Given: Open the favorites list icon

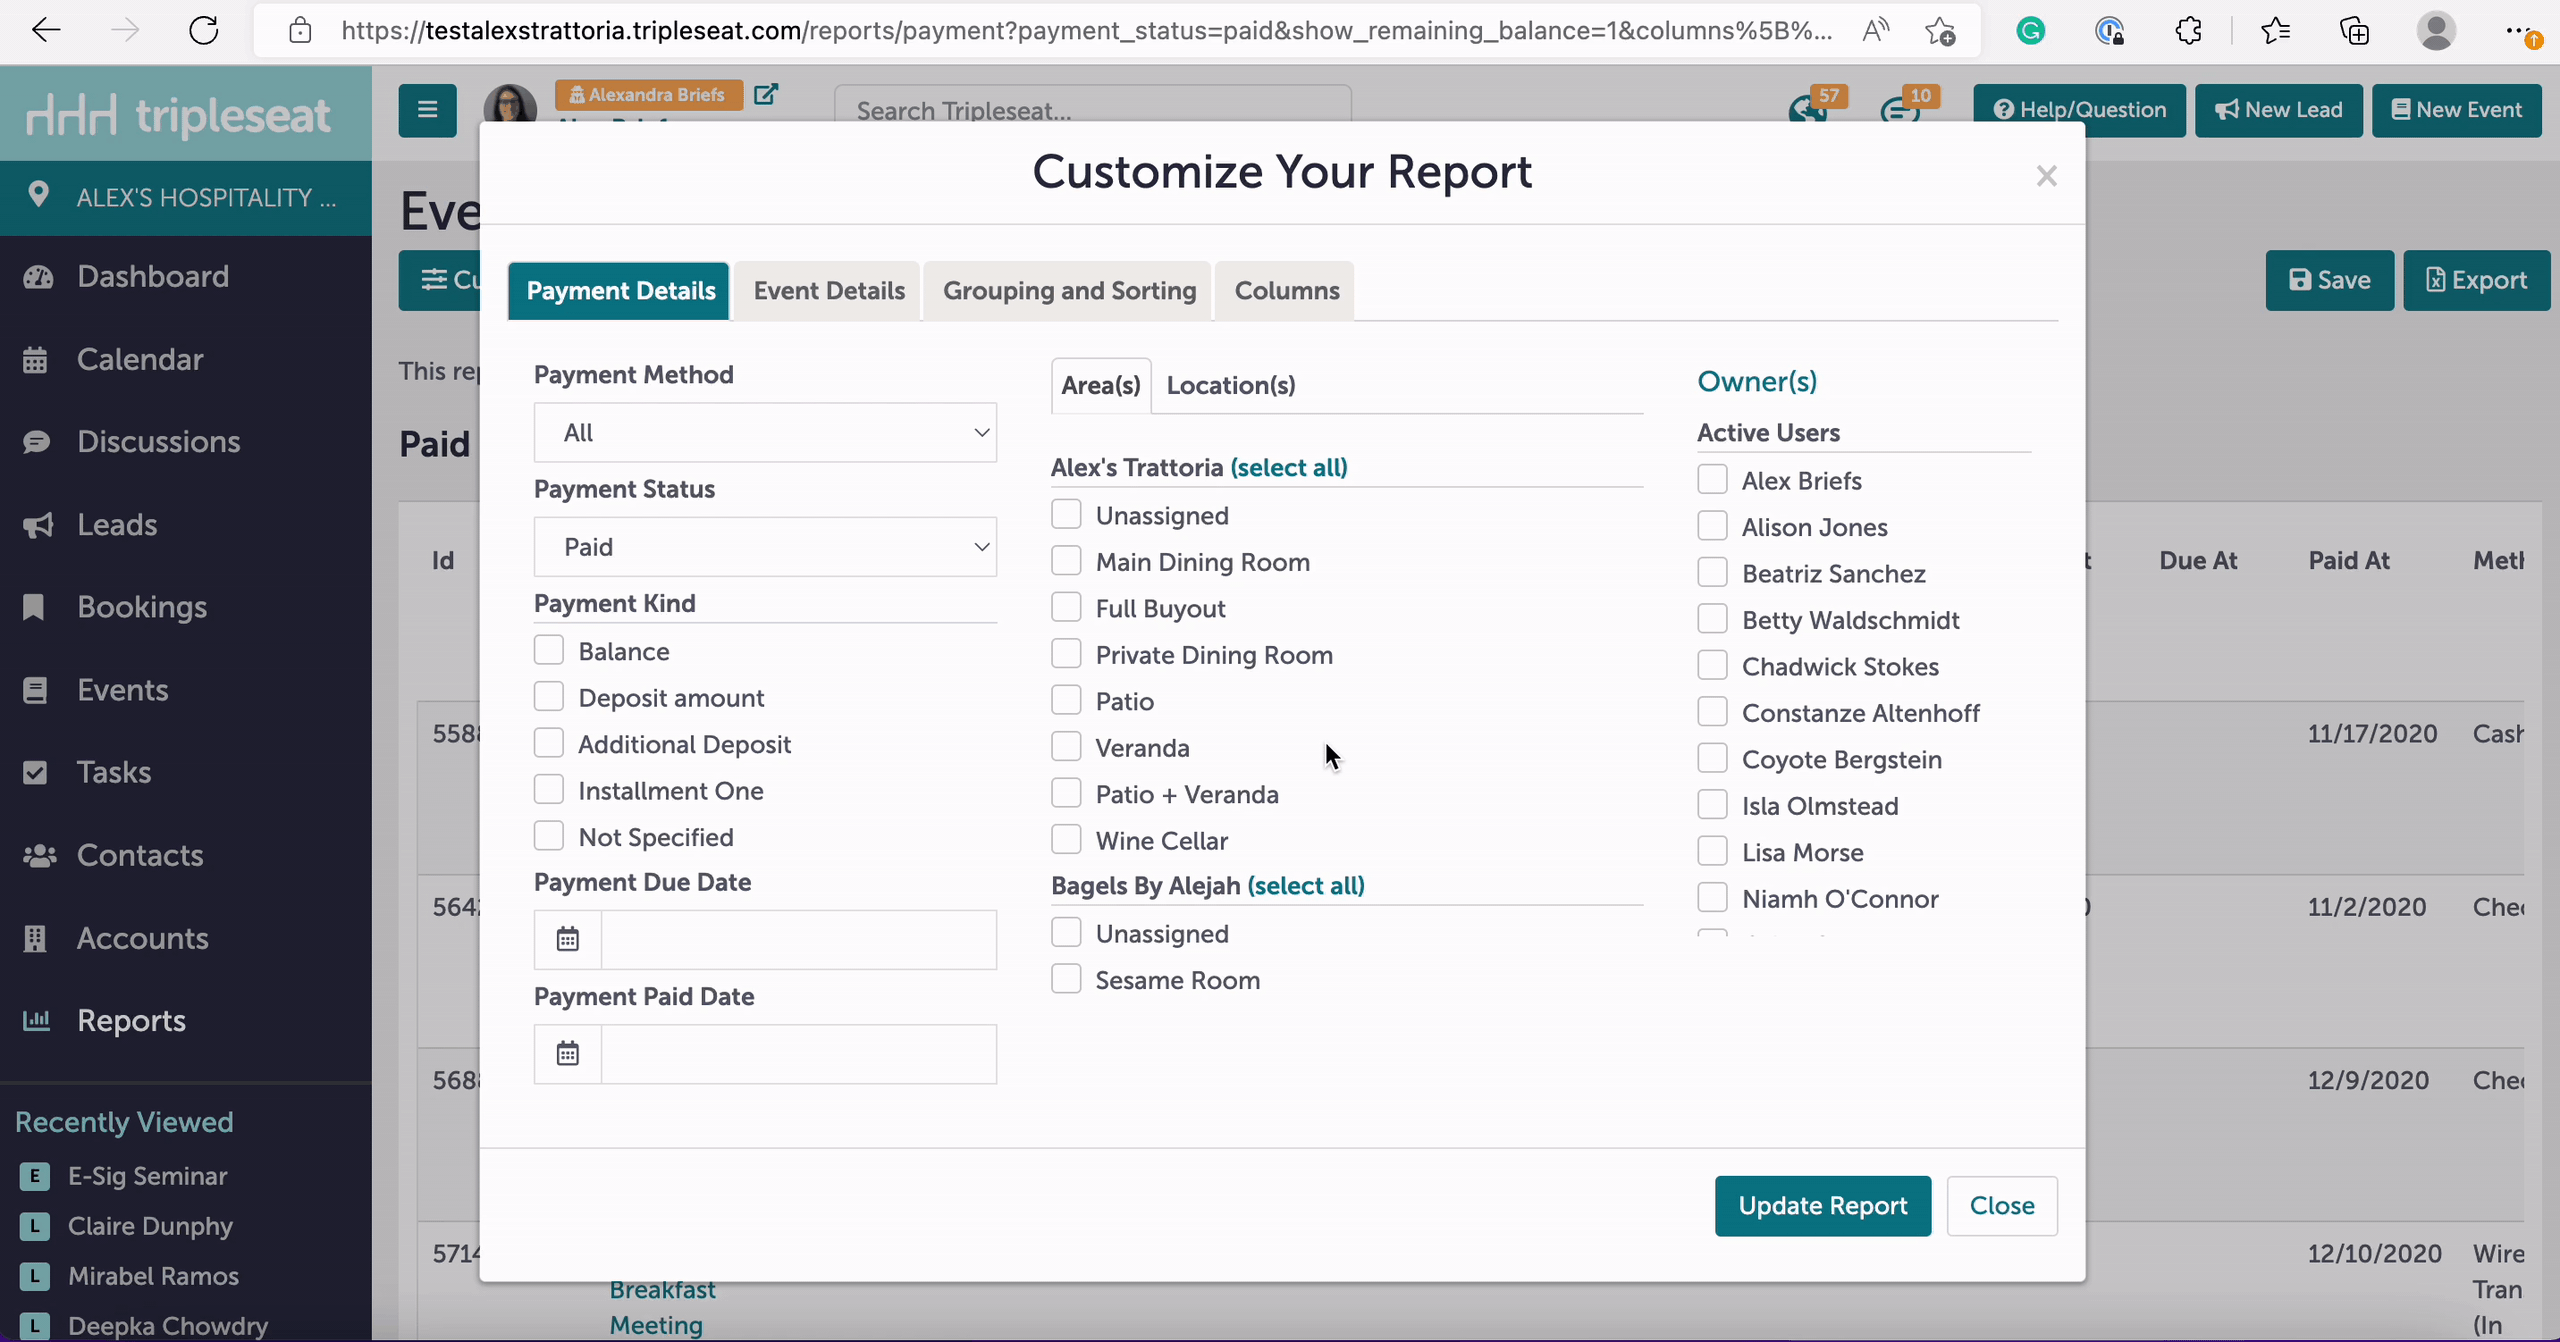Looking at the screenshot, I should point(2275,31).
